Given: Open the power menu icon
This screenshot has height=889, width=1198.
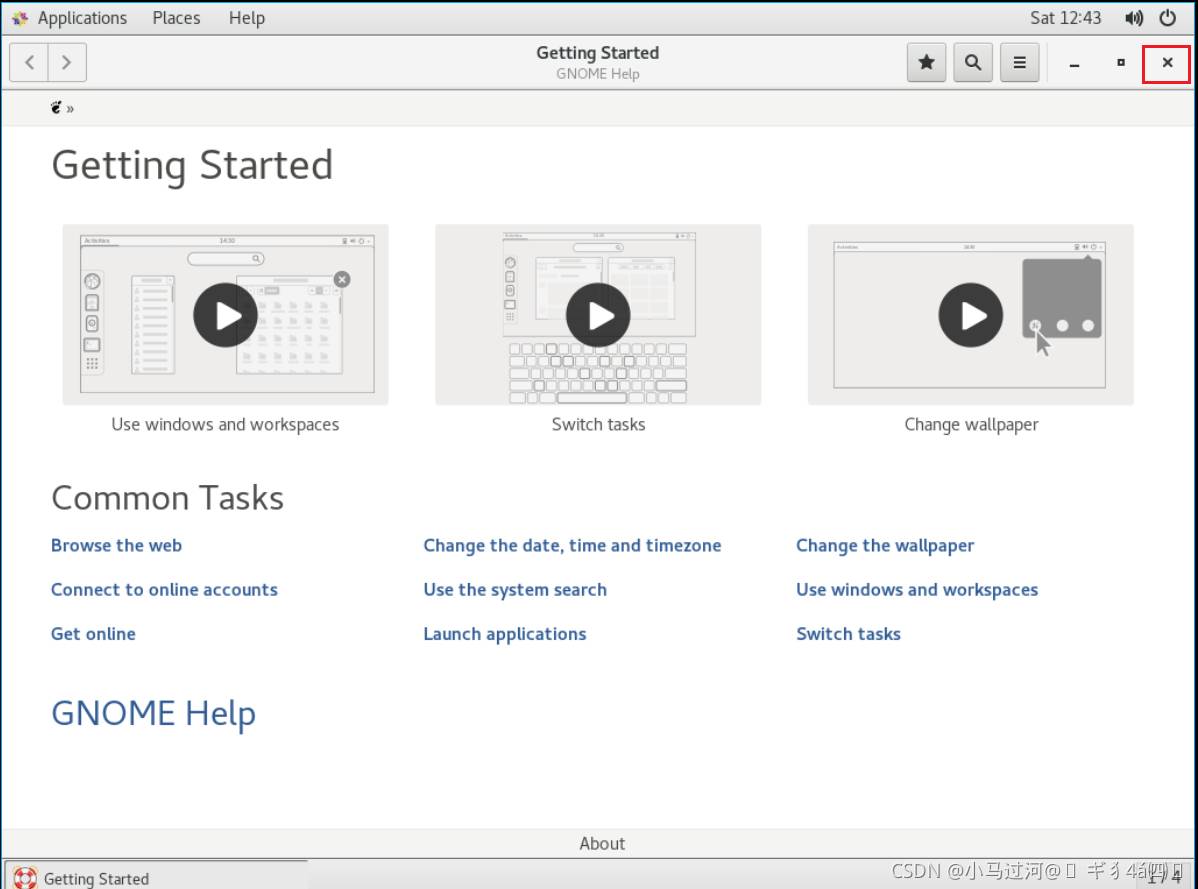Looking at the screenshot, I should (1167, 18).
